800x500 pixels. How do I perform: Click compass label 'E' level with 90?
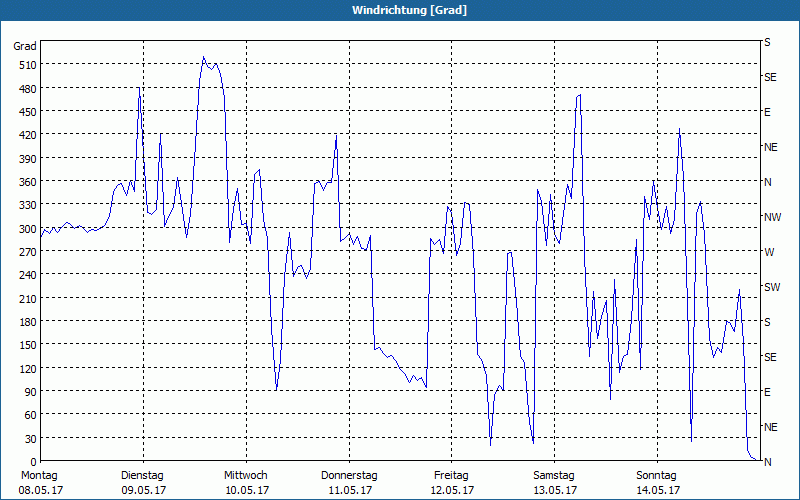pyautogui.click(x=767, y=392)
